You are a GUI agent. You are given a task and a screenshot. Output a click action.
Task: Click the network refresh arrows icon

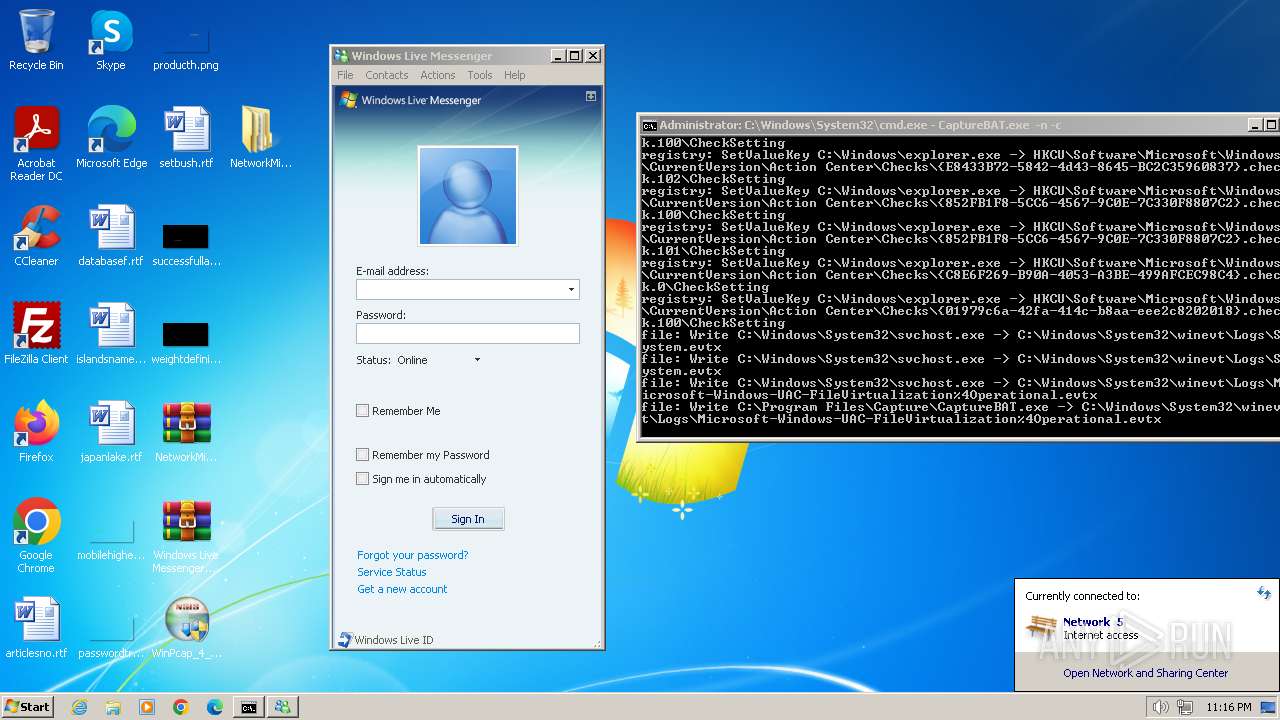tap(1264, 593)
